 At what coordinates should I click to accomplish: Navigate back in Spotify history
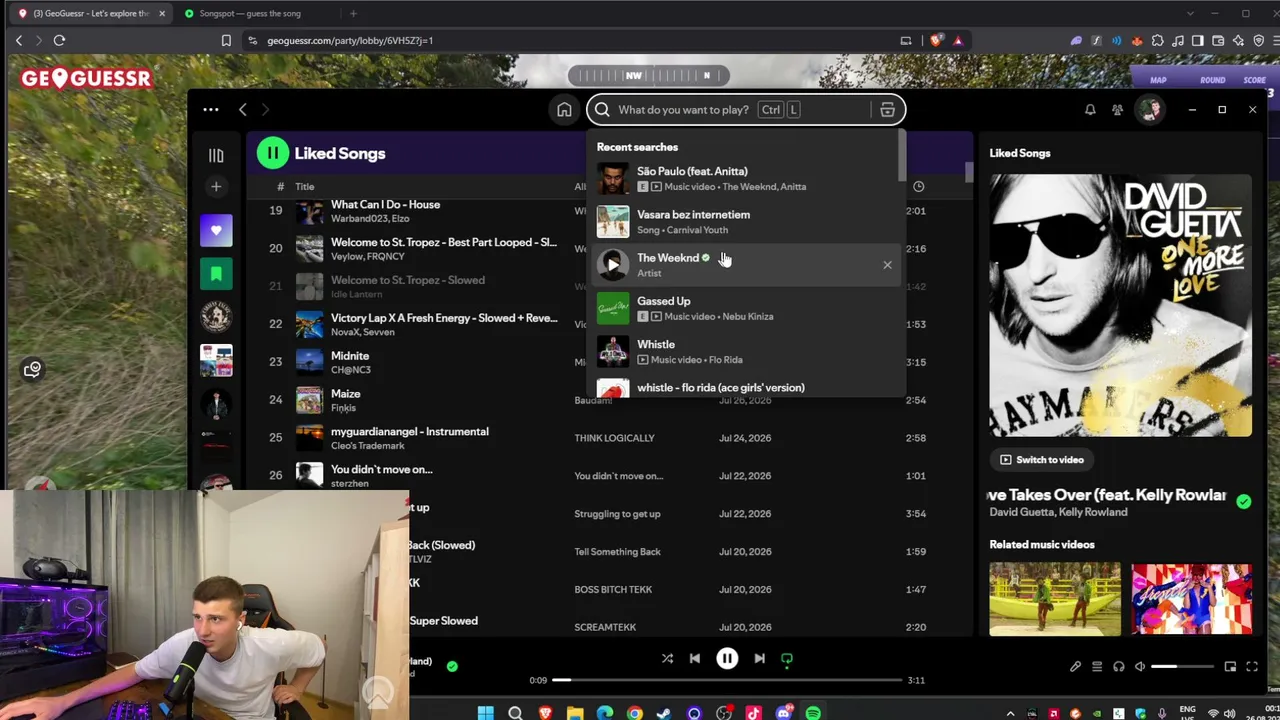pyautogui.click(x=243, y=110)
